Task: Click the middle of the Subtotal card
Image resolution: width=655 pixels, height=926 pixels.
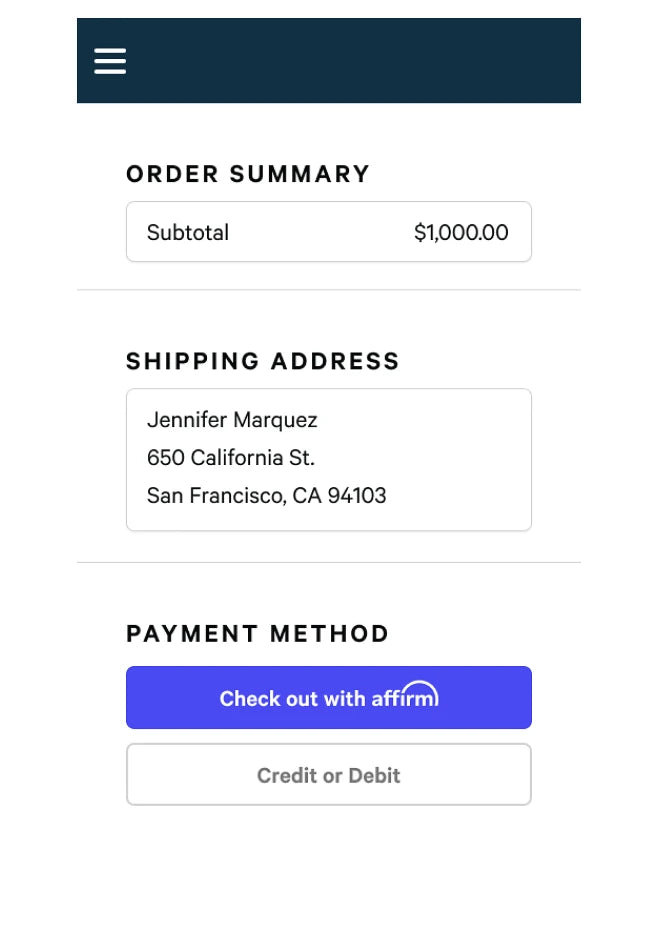Action: click(x=320, y=233)
